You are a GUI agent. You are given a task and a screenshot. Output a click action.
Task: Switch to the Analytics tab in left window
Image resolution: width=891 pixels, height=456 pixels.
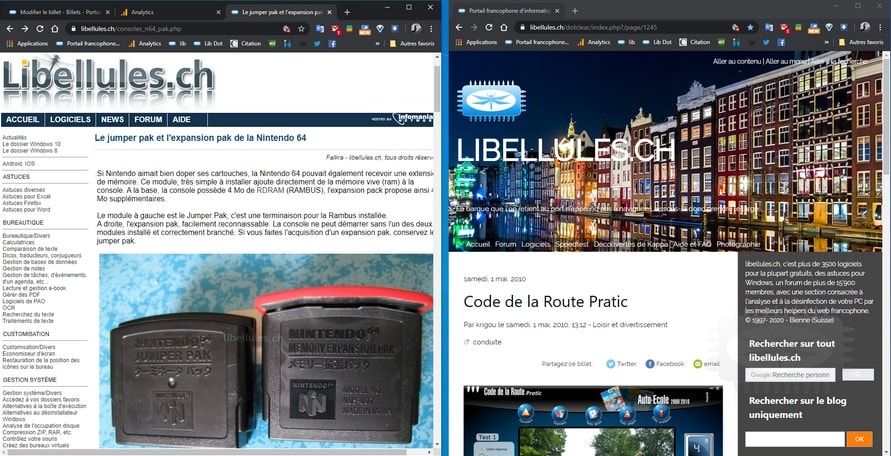168,12
